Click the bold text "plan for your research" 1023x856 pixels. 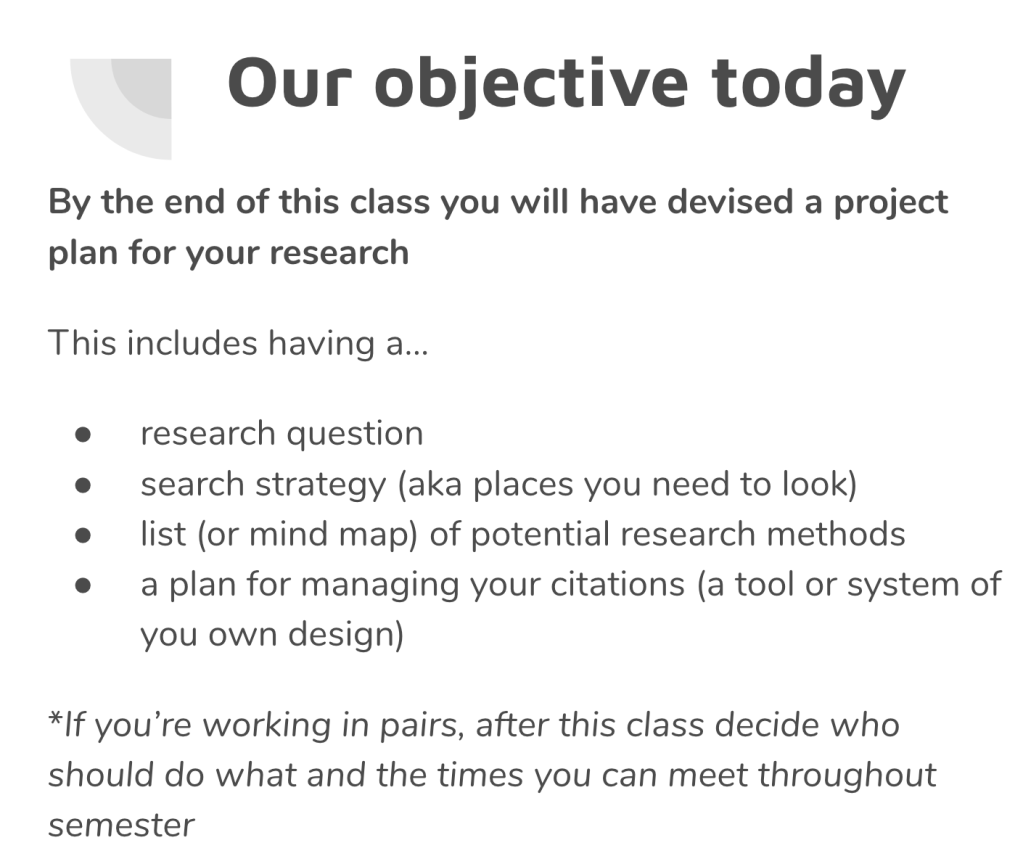pyautogui.click(x=228, y=251)
